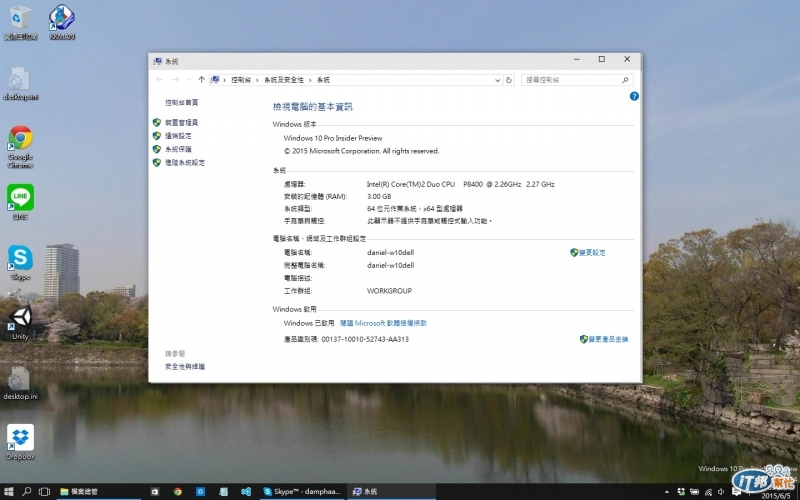The width and height of the screenshot is (800, 500).
Task: Open breadcrumb chevron after 控制台
Action: click(x=257, y=80)
